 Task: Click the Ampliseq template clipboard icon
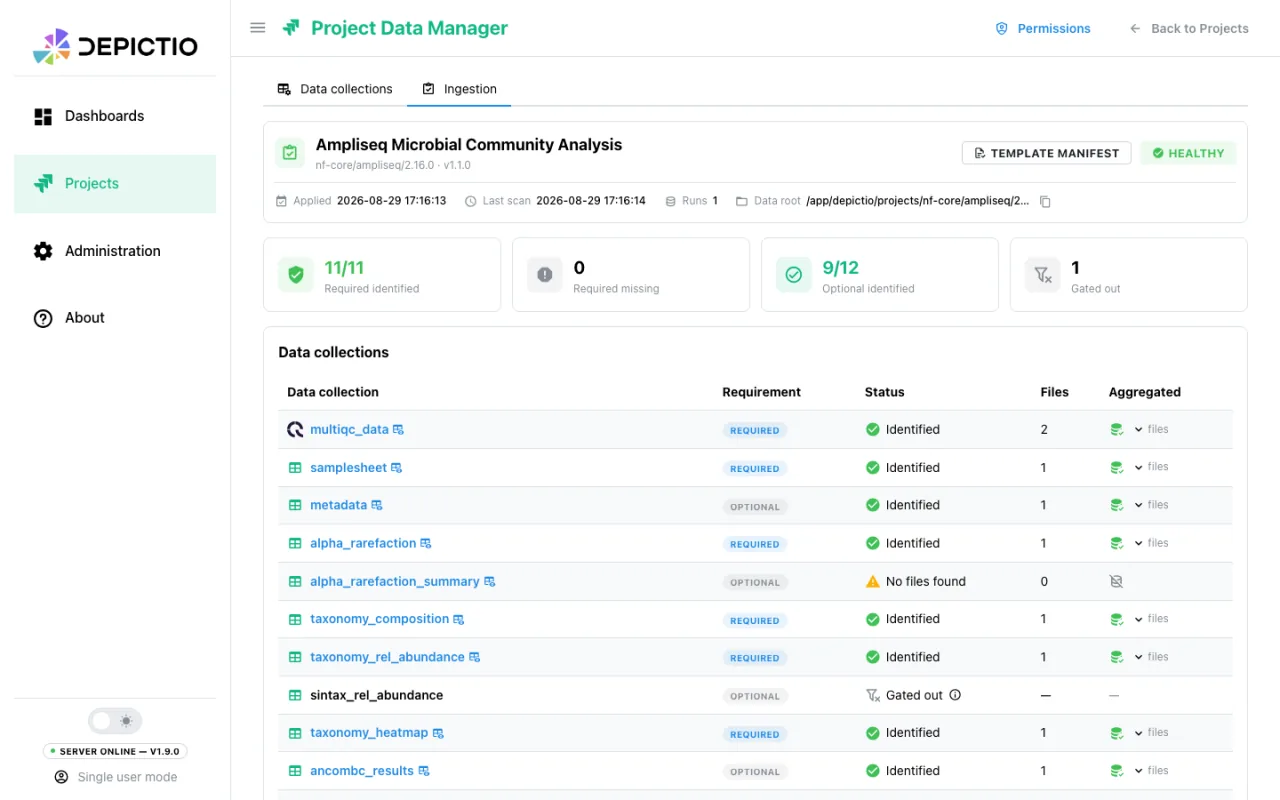point(290,153)
